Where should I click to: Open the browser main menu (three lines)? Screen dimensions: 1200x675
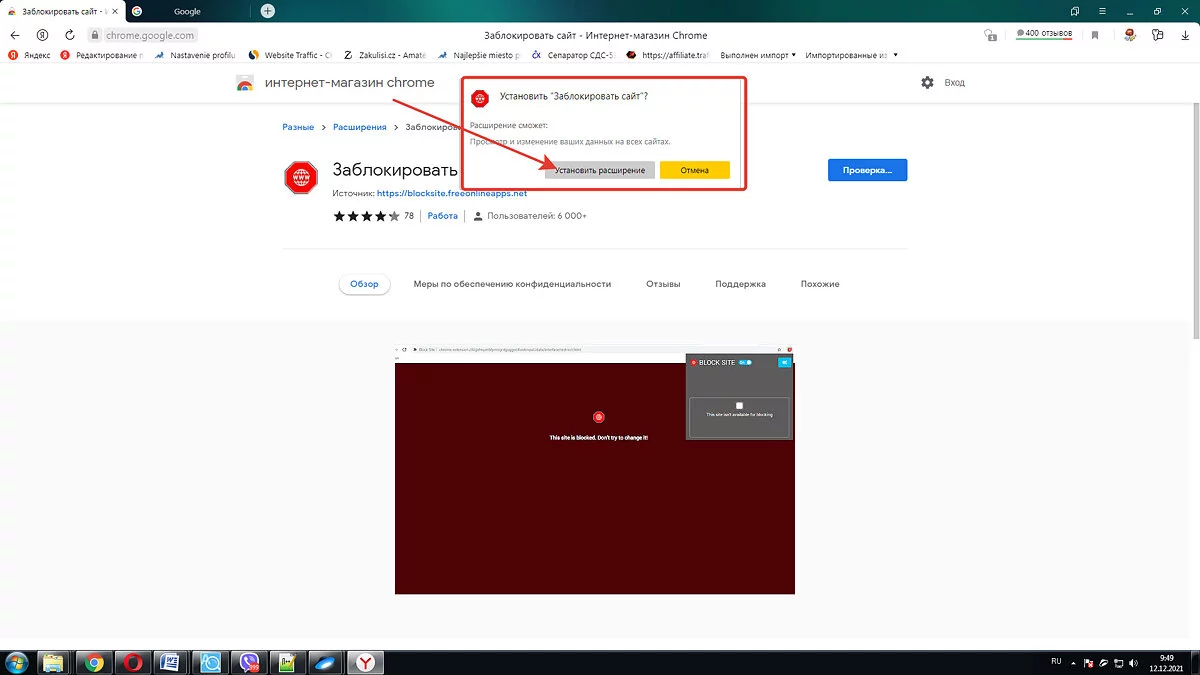pos(1101,11)
